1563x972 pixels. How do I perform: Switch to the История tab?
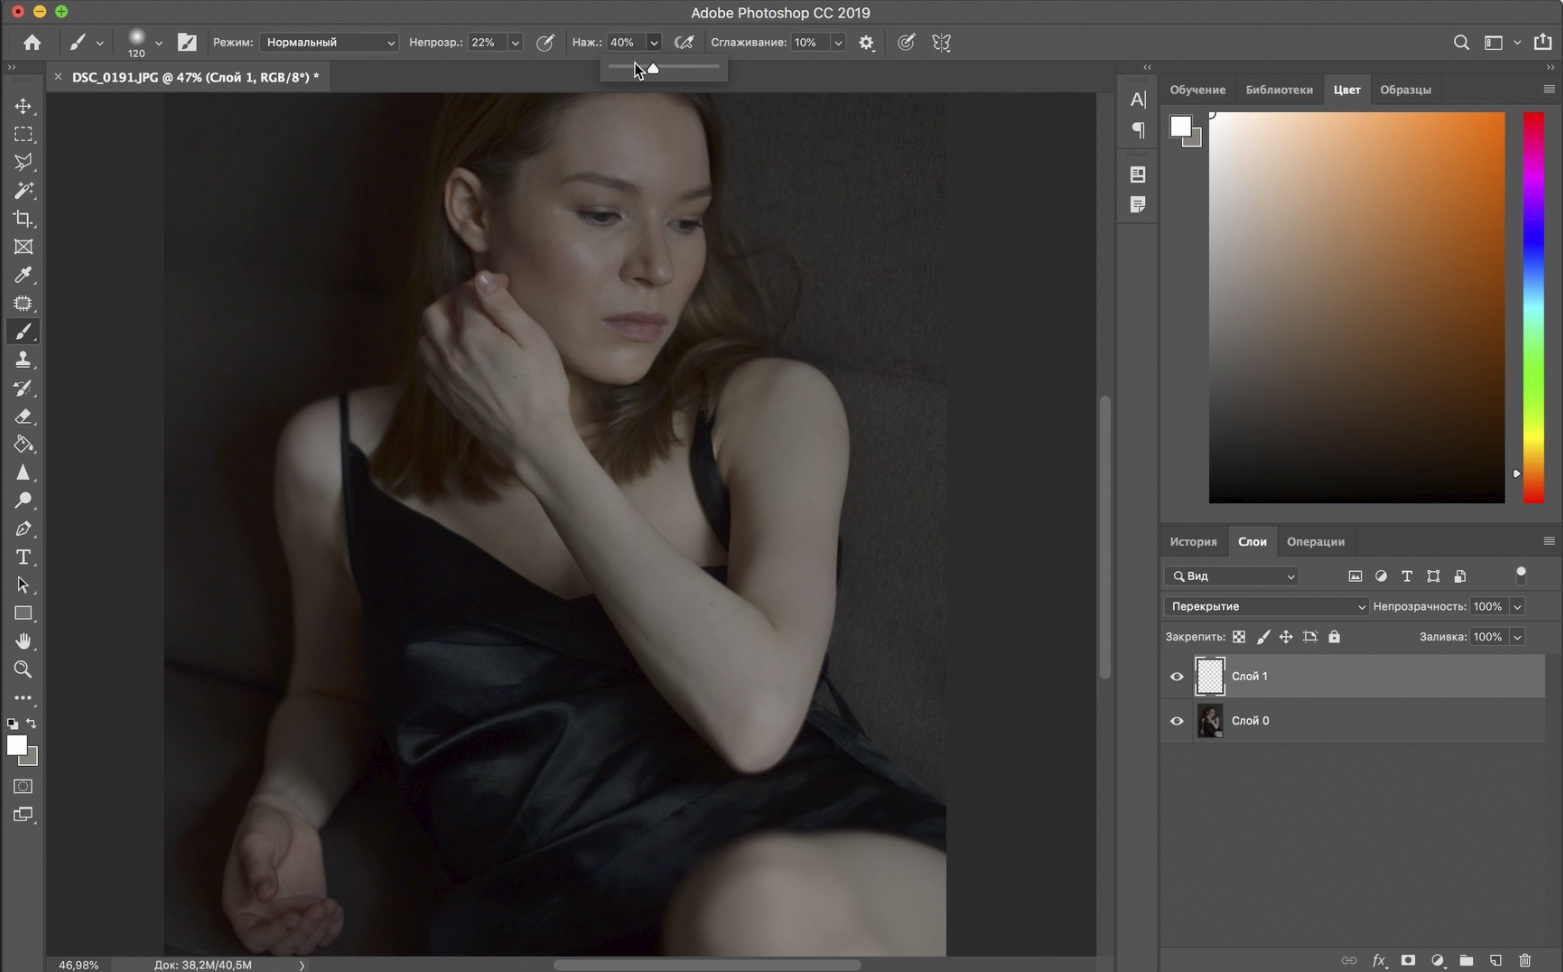click(x=1193, y=542)
